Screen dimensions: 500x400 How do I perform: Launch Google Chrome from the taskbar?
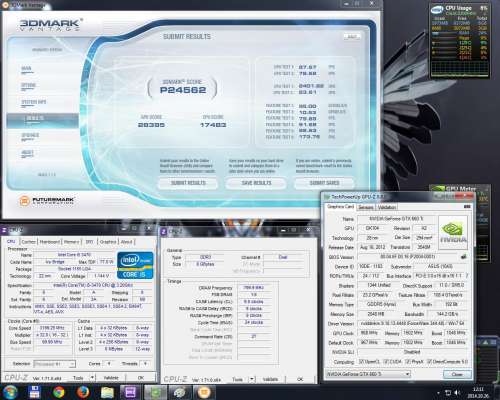pyautogui.click(x=59, y=393)
